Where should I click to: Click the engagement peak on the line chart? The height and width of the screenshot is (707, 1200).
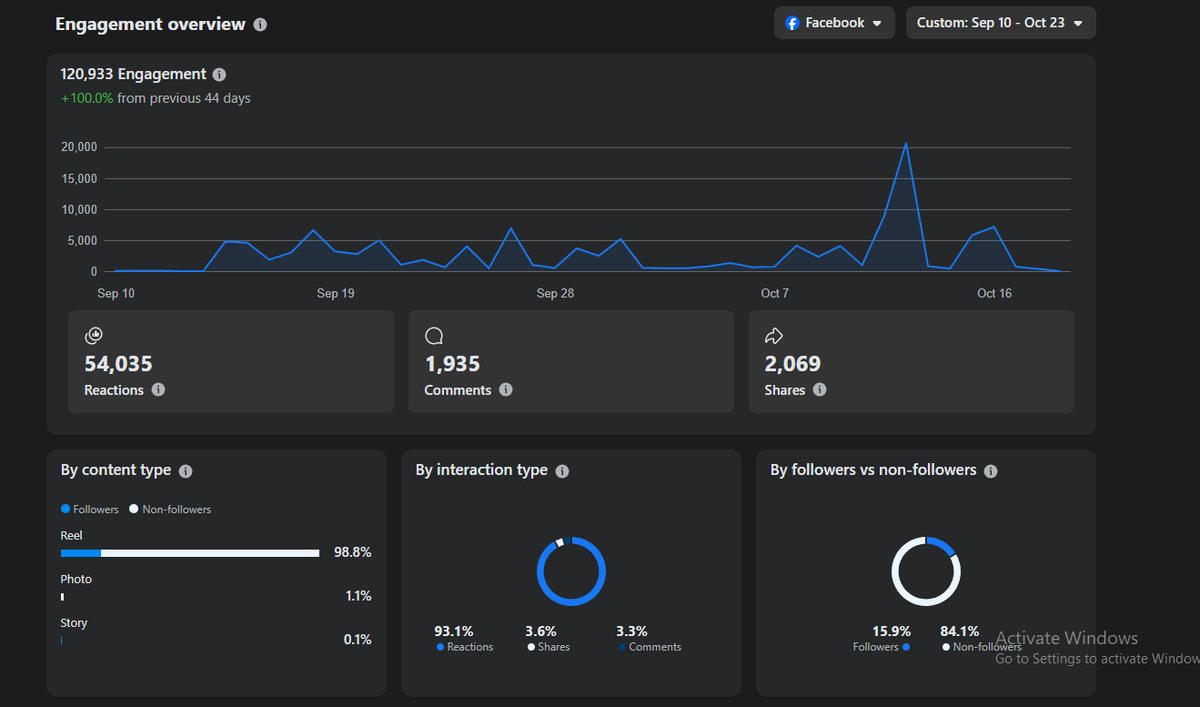coord(906,144)
